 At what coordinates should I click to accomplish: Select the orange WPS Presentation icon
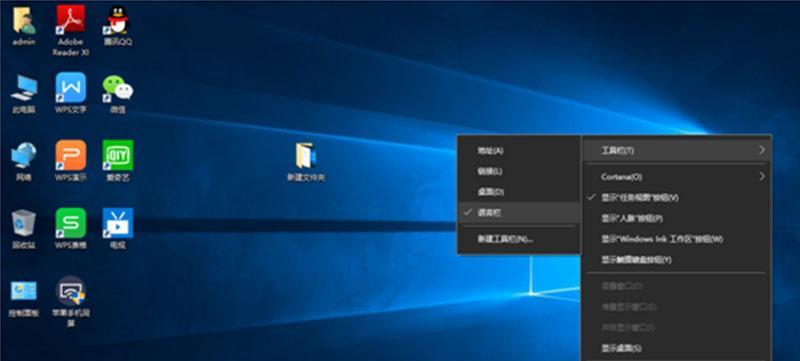(70, 155)
